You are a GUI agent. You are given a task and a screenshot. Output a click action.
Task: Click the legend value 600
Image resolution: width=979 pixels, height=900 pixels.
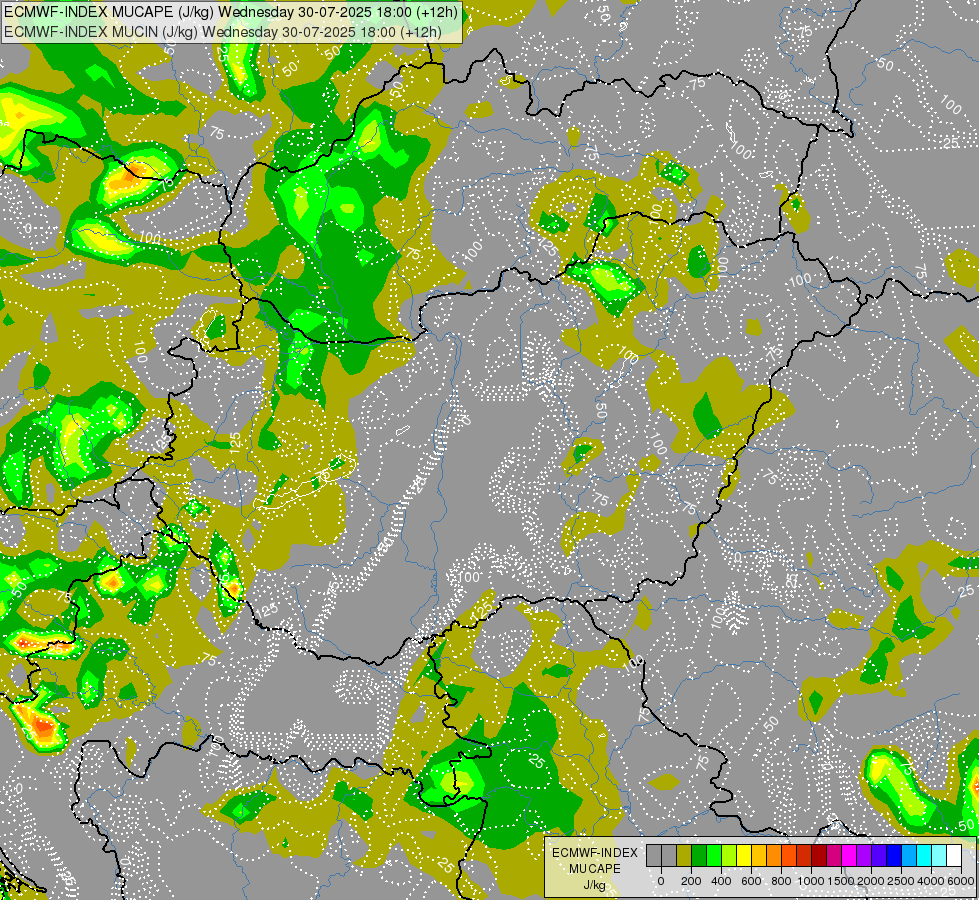(x=751, y=881)
